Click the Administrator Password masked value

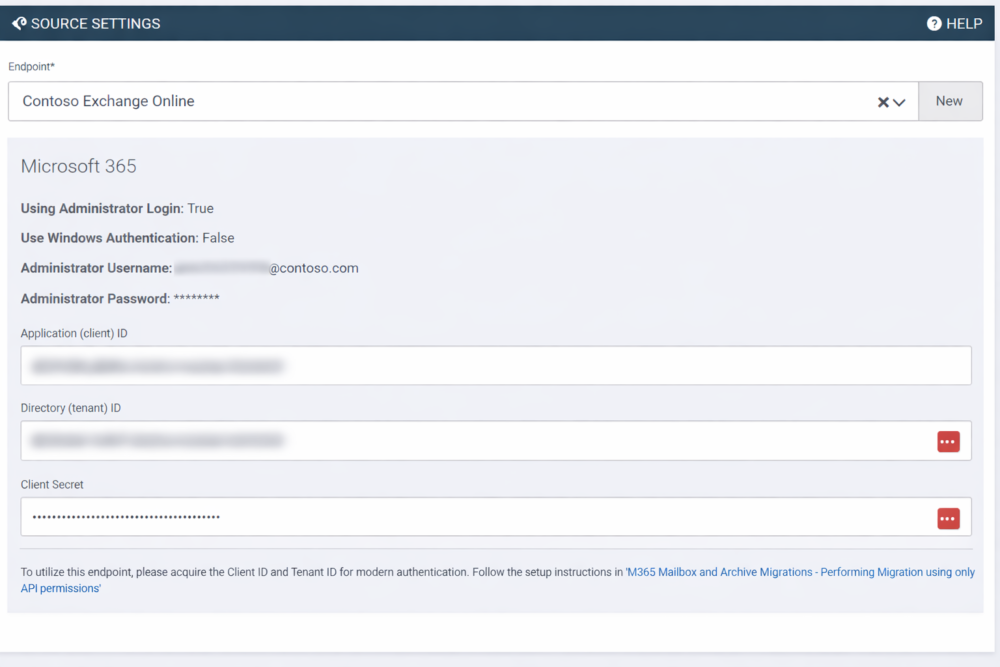click(196, 298)
